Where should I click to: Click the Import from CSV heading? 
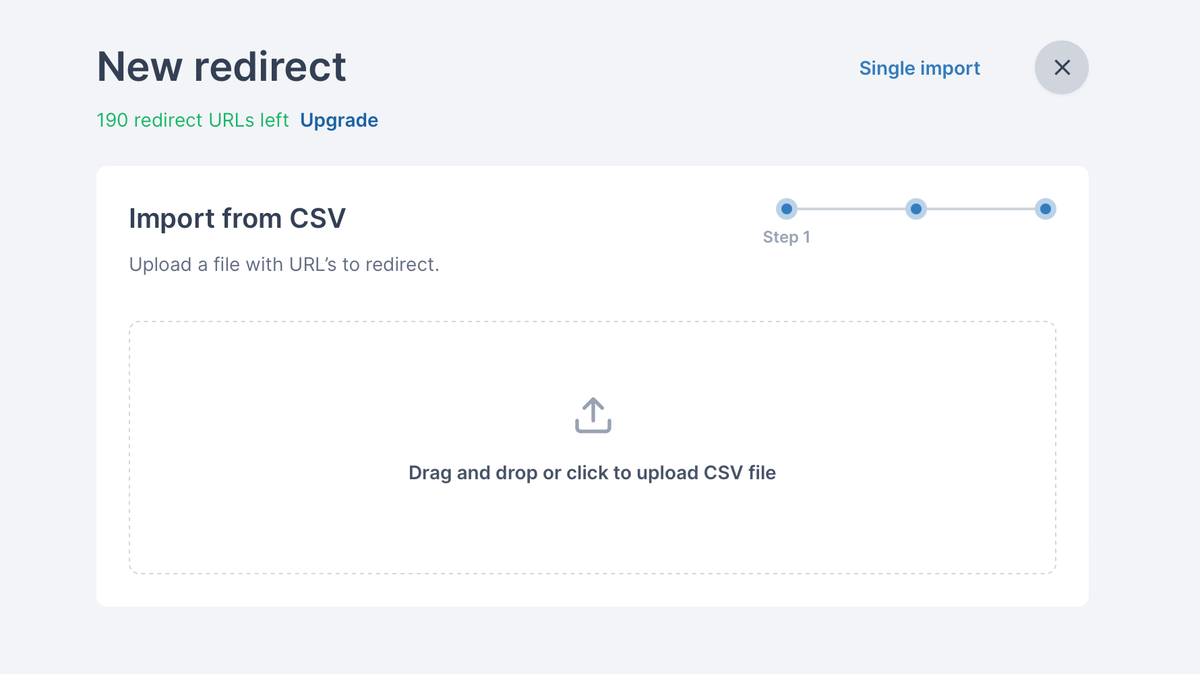point(237,218)
